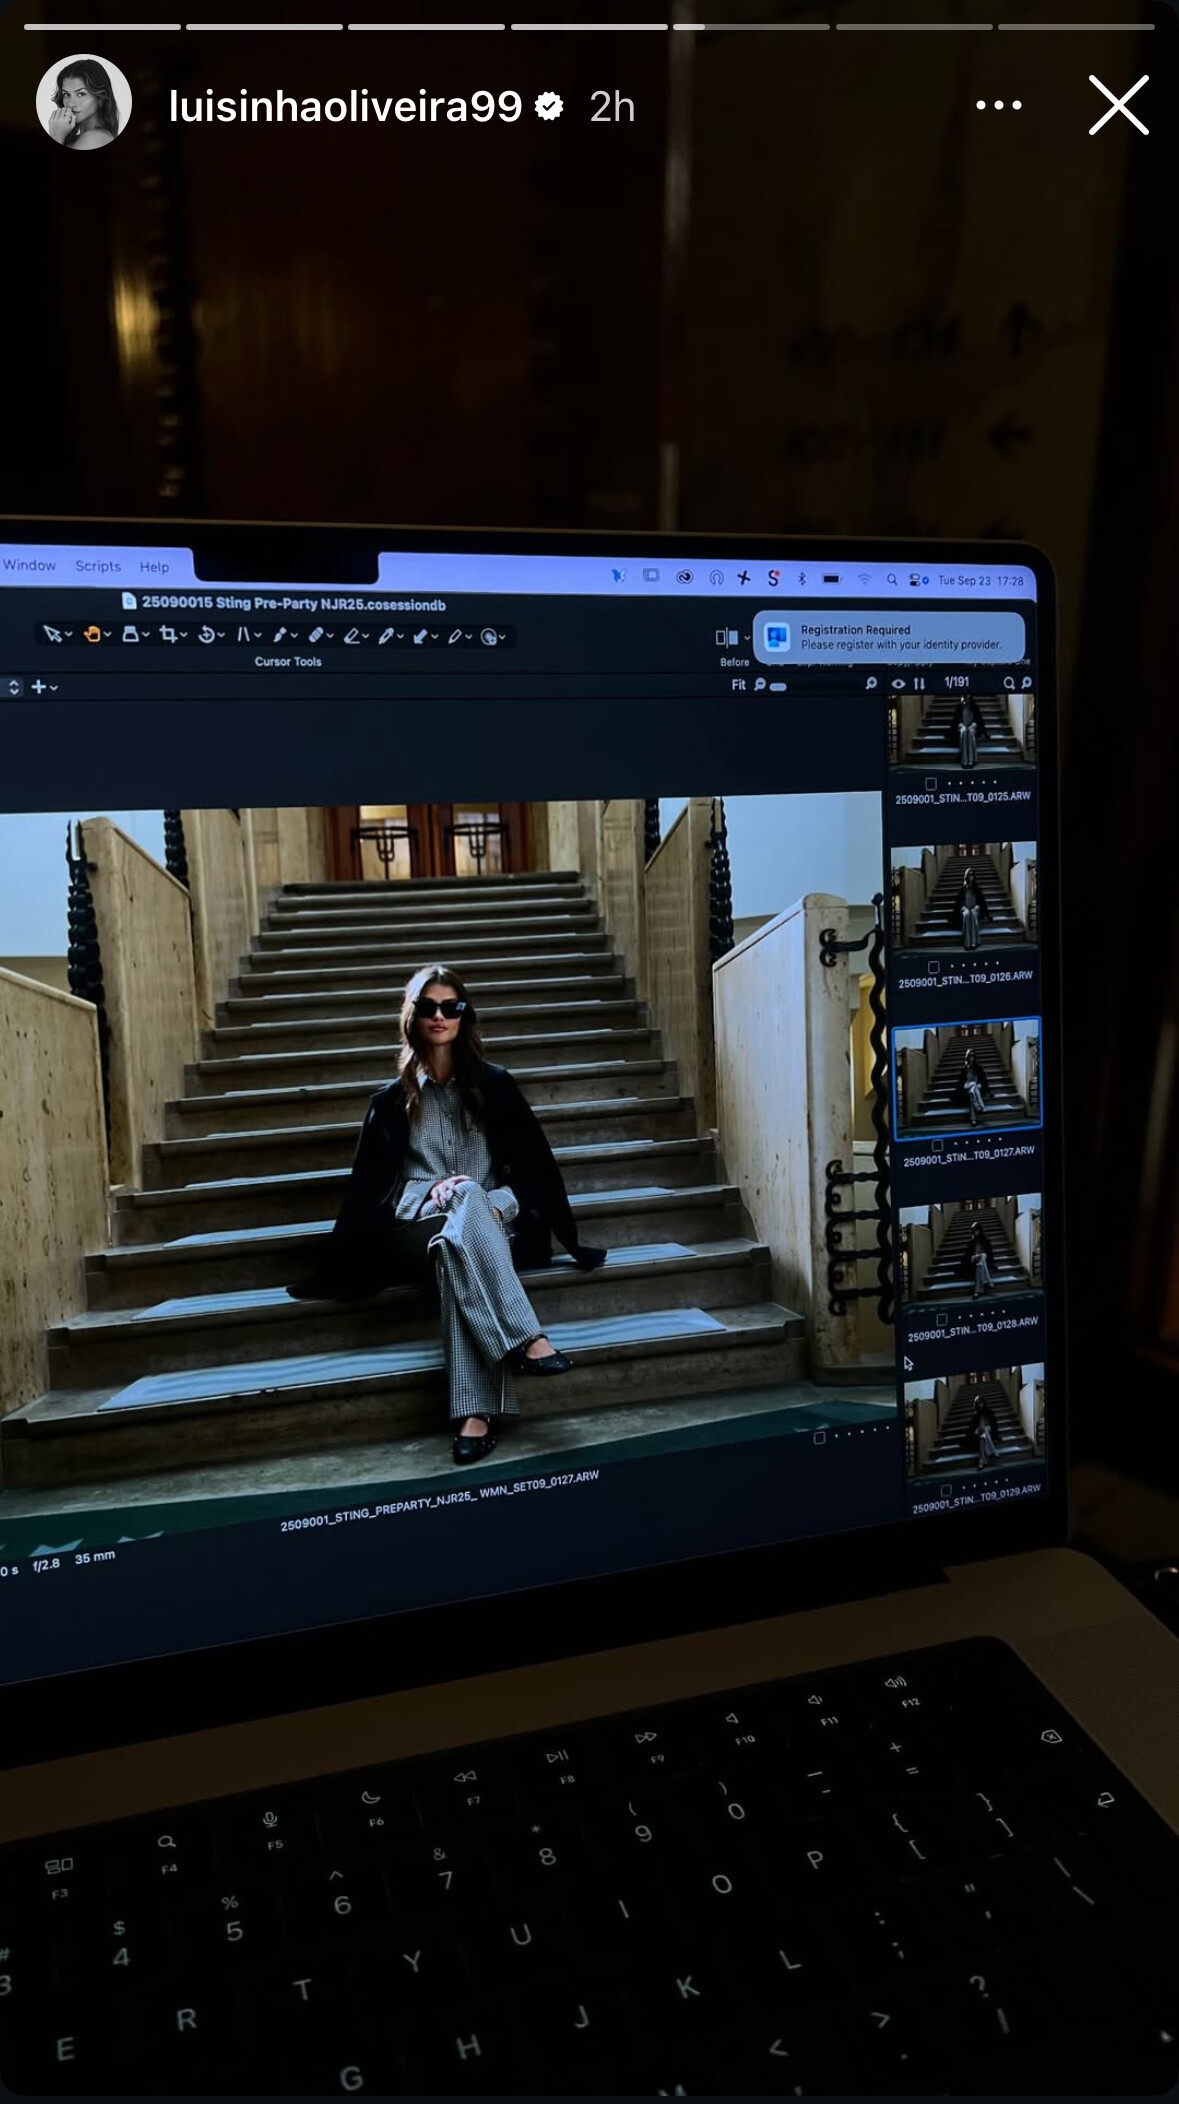The width and height of the screenshot is (1179, 2104).
Task: Click the Before/After compare icon
Action: tap(727, 638)
